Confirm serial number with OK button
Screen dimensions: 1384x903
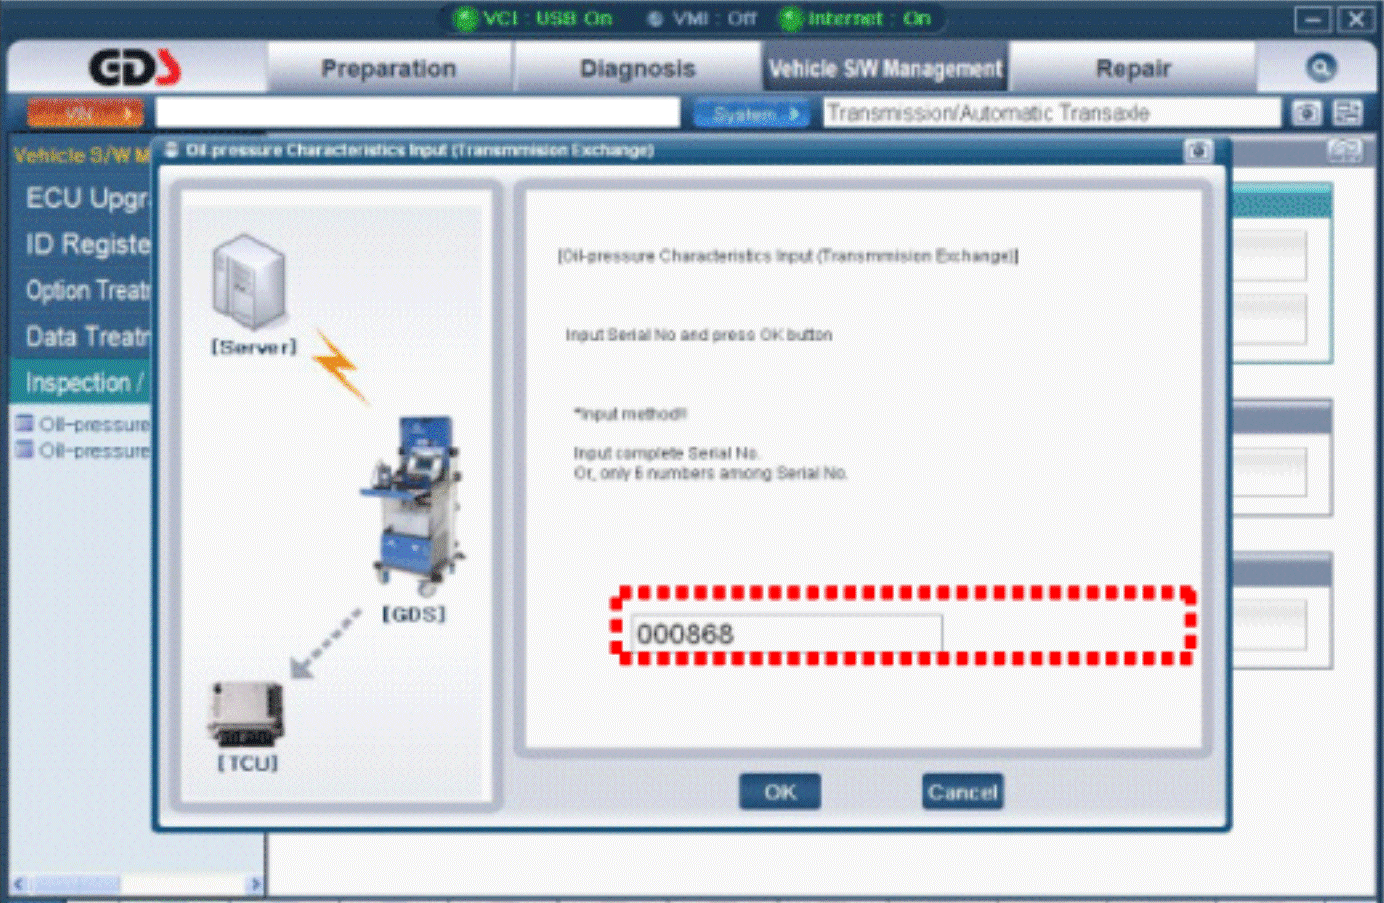click(780, 792)
